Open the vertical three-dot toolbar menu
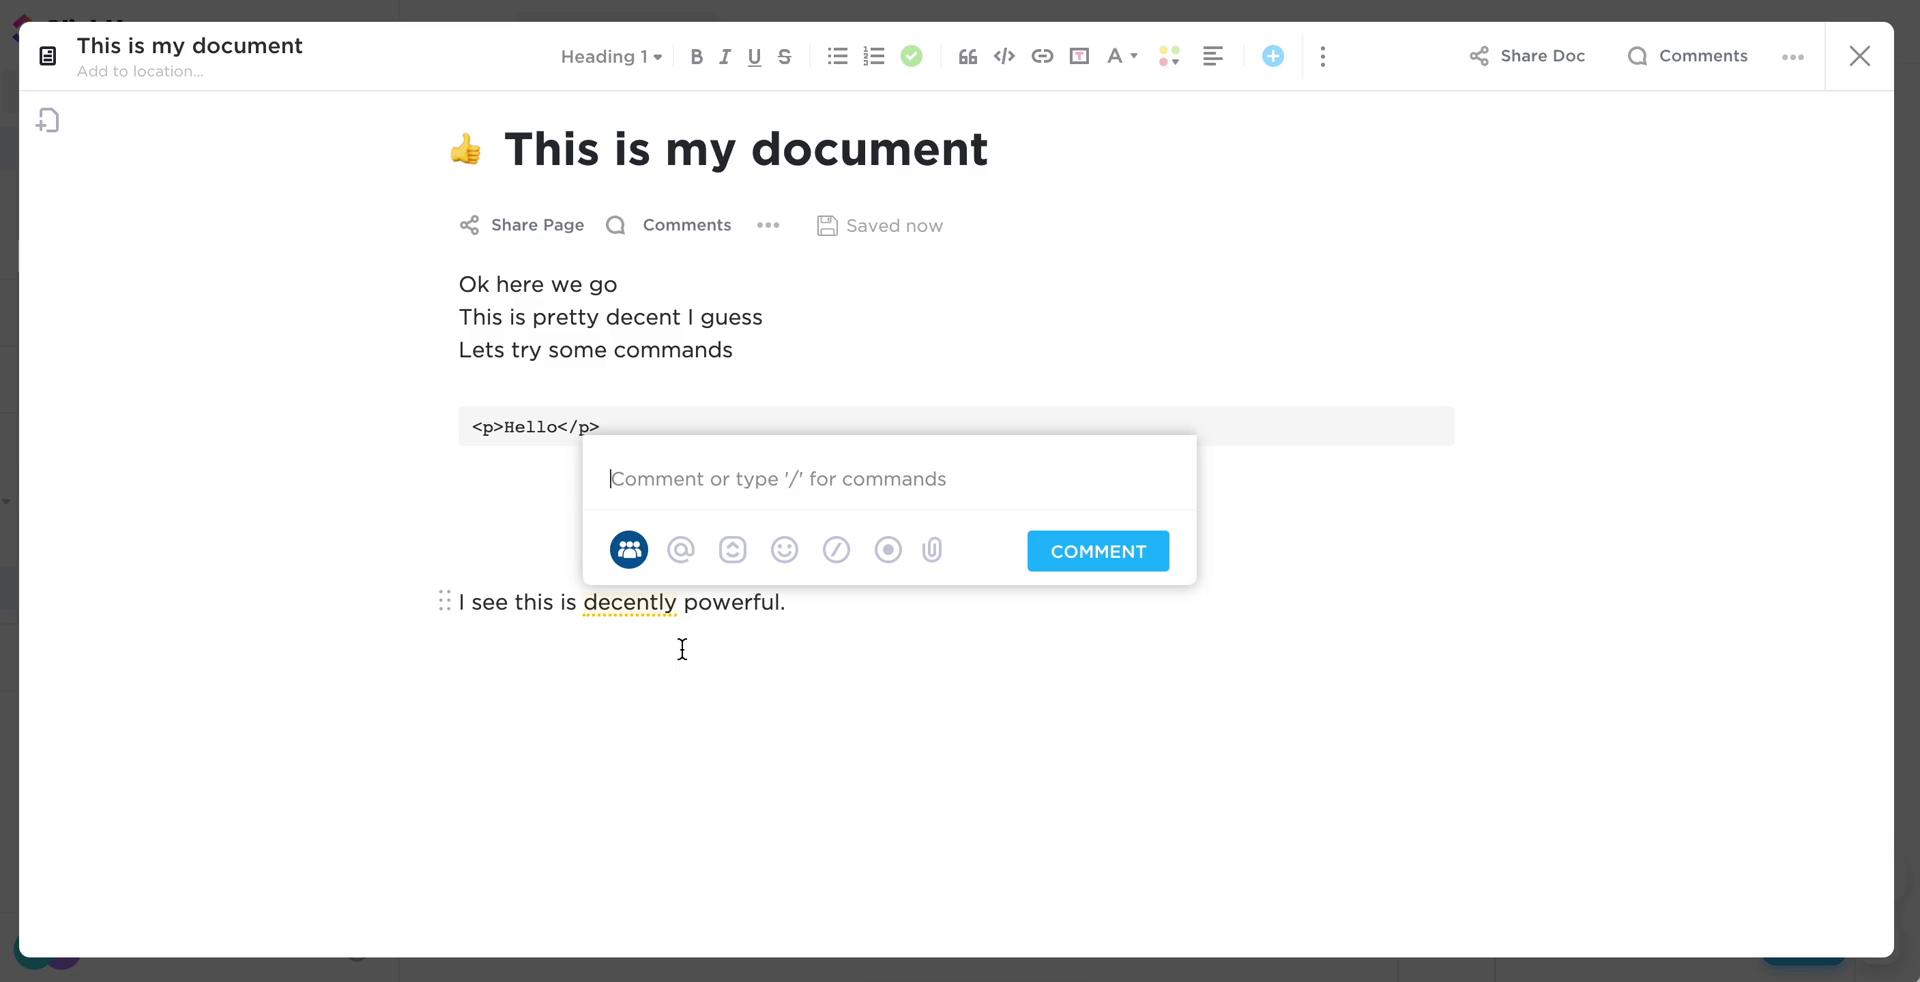Screen dimensions: 1920x982 pos(1323,56)
